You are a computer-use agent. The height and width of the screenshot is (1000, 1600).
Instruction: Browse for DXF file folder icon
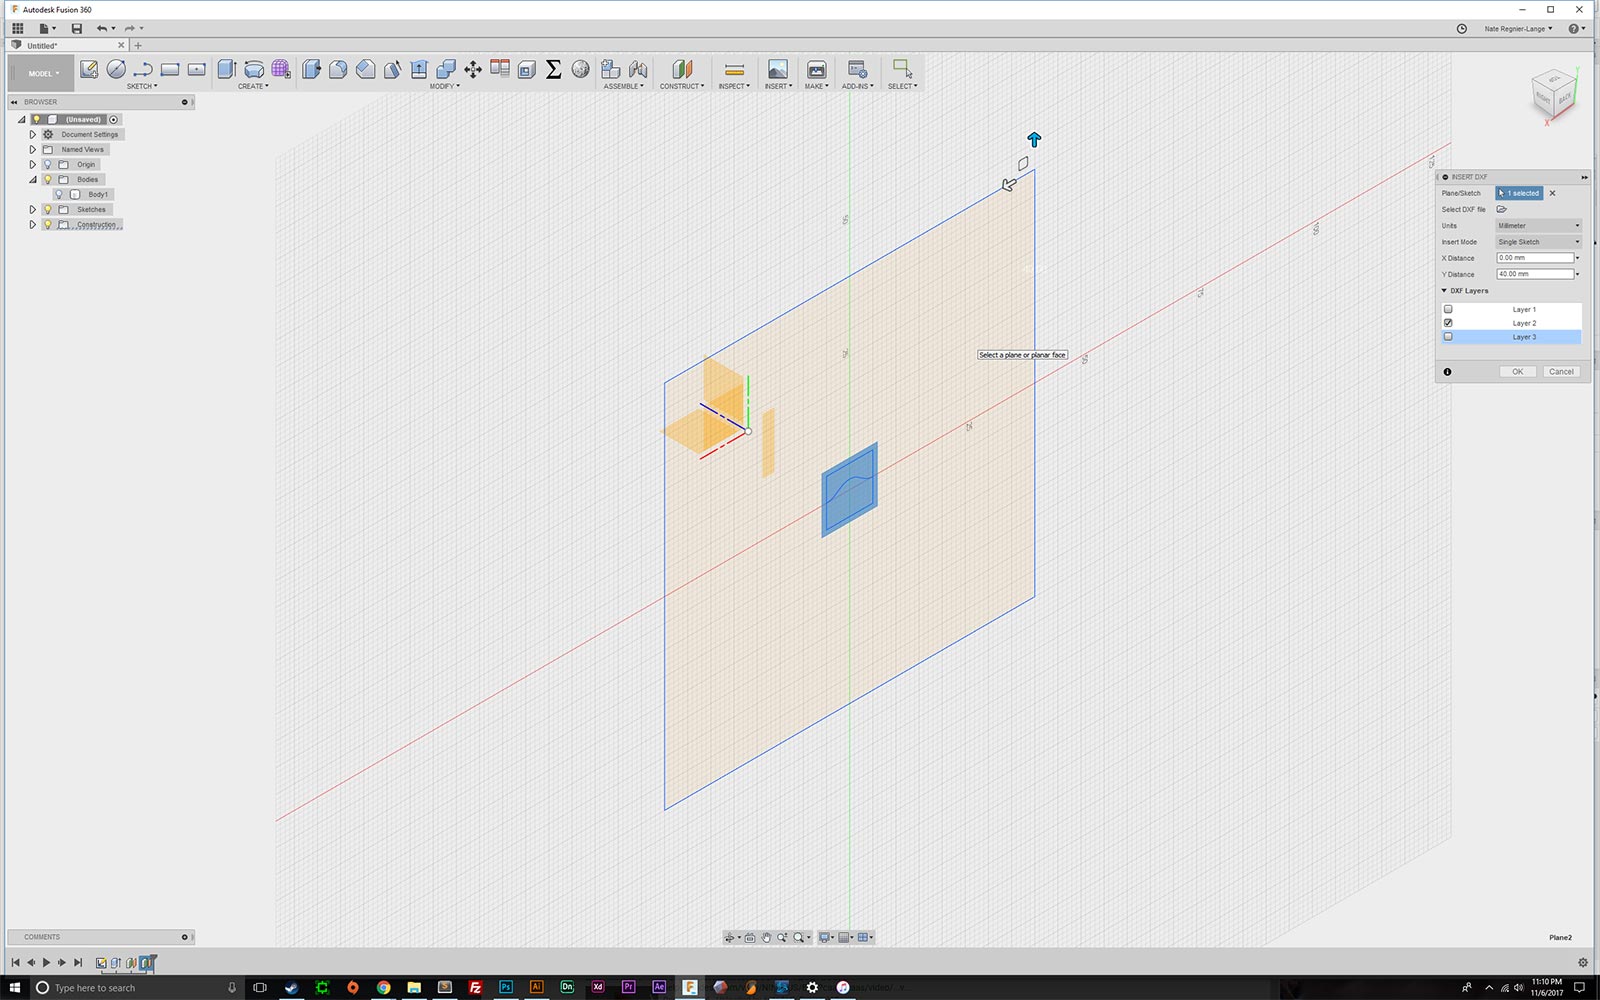1502,209
